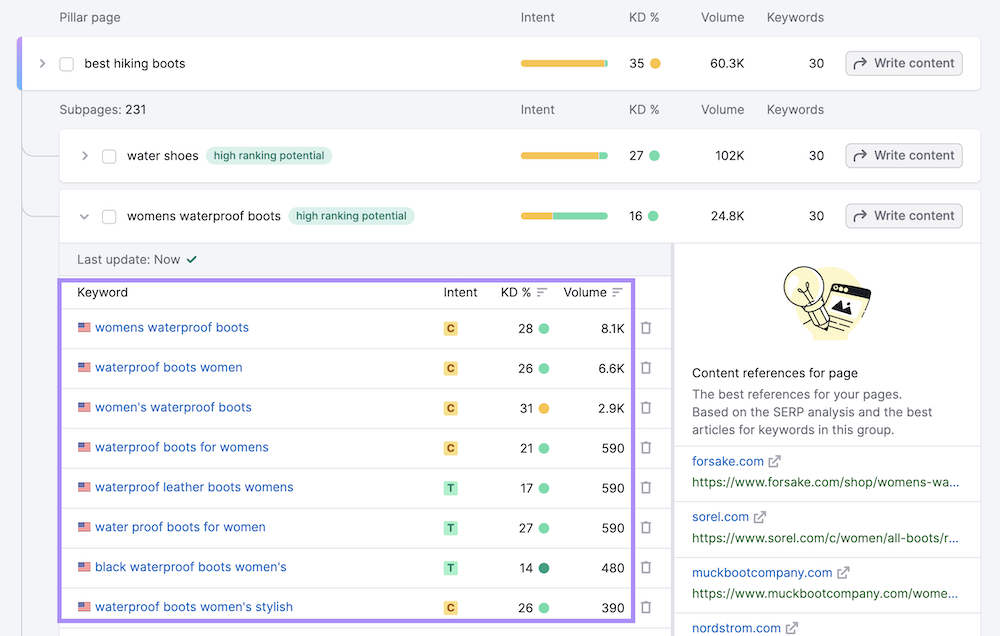Click intent bar for womens waterproof boots row
The height and width of the screenshot is (636, 1000).
pyautogui.click(x=564, y=216)
